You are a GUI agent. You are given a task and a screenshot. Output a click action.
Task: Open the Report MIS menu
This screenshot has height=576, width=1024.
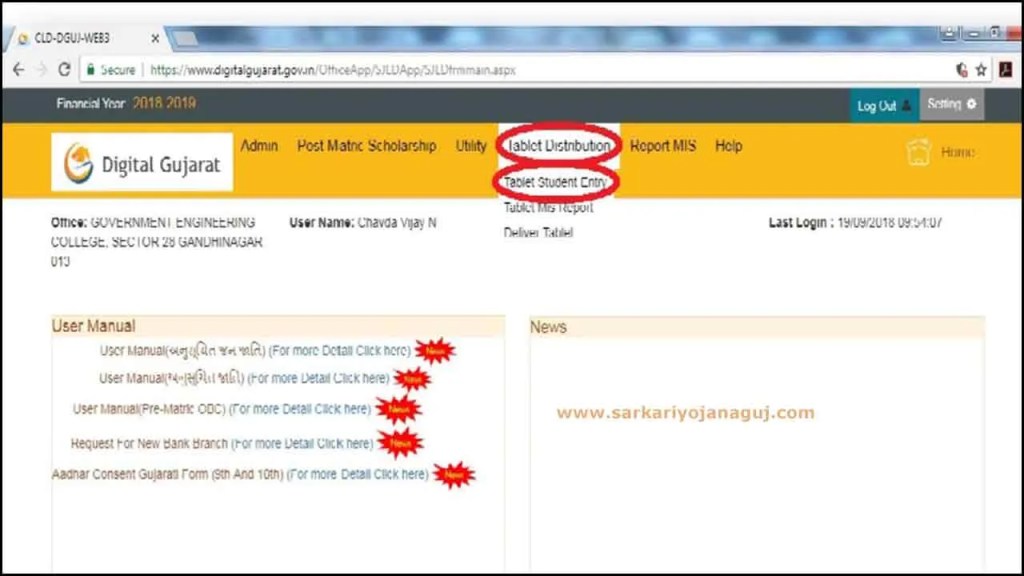point(663,146)
